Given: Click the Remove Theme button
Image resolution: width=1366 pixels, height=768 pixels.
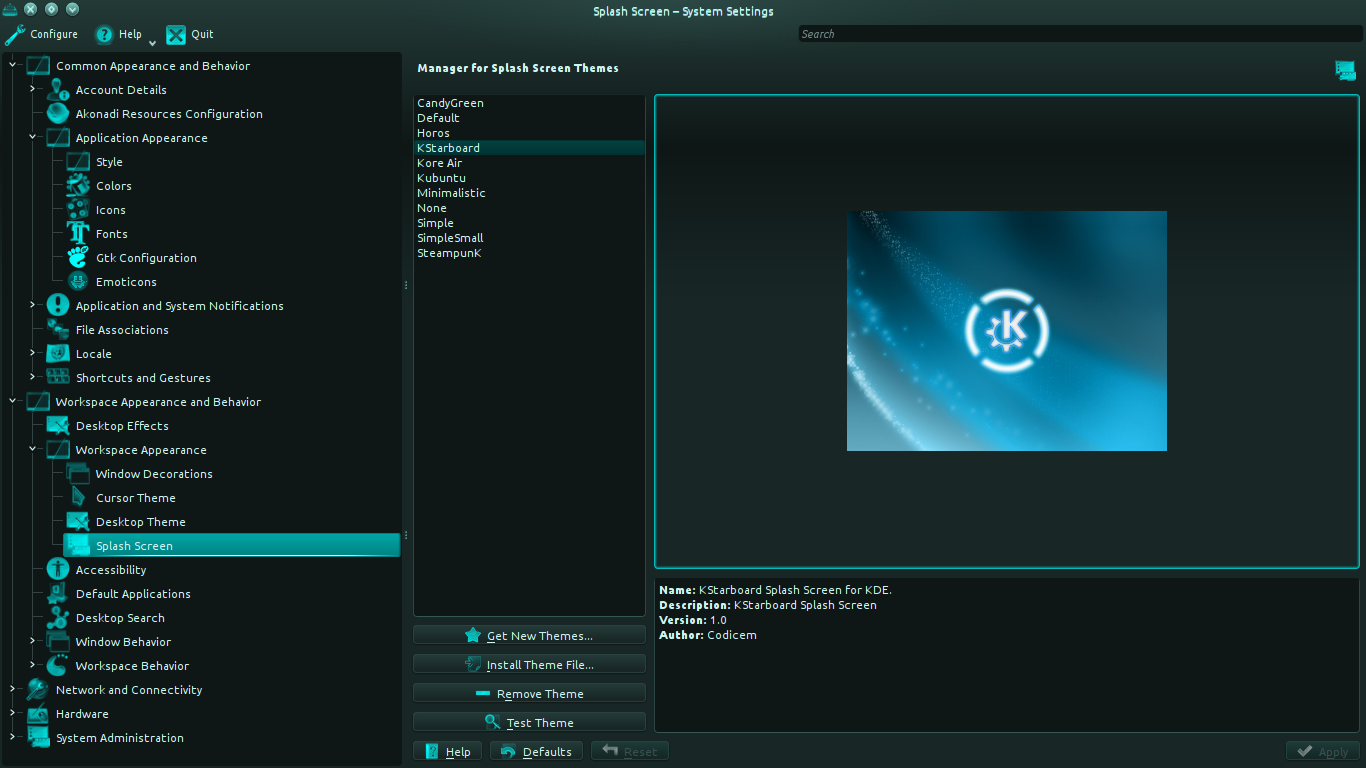Looking at the screenshot, I should tap(529, 694).
